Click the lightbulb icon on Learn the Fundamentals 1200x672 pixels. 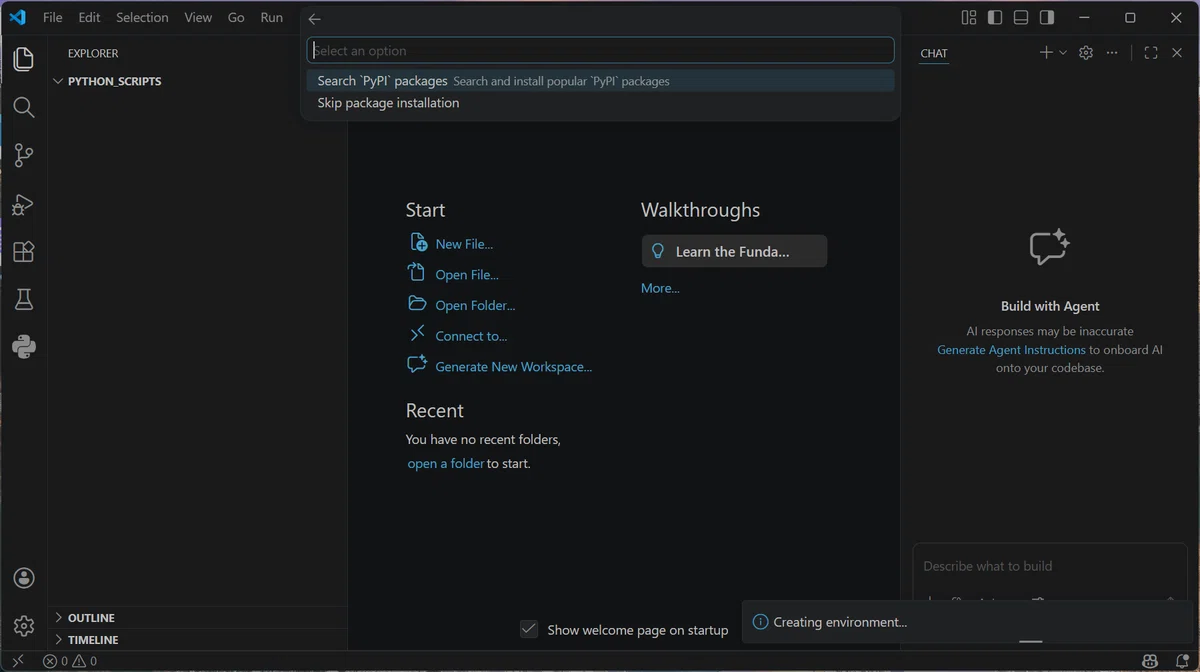[x=658, y=251]
